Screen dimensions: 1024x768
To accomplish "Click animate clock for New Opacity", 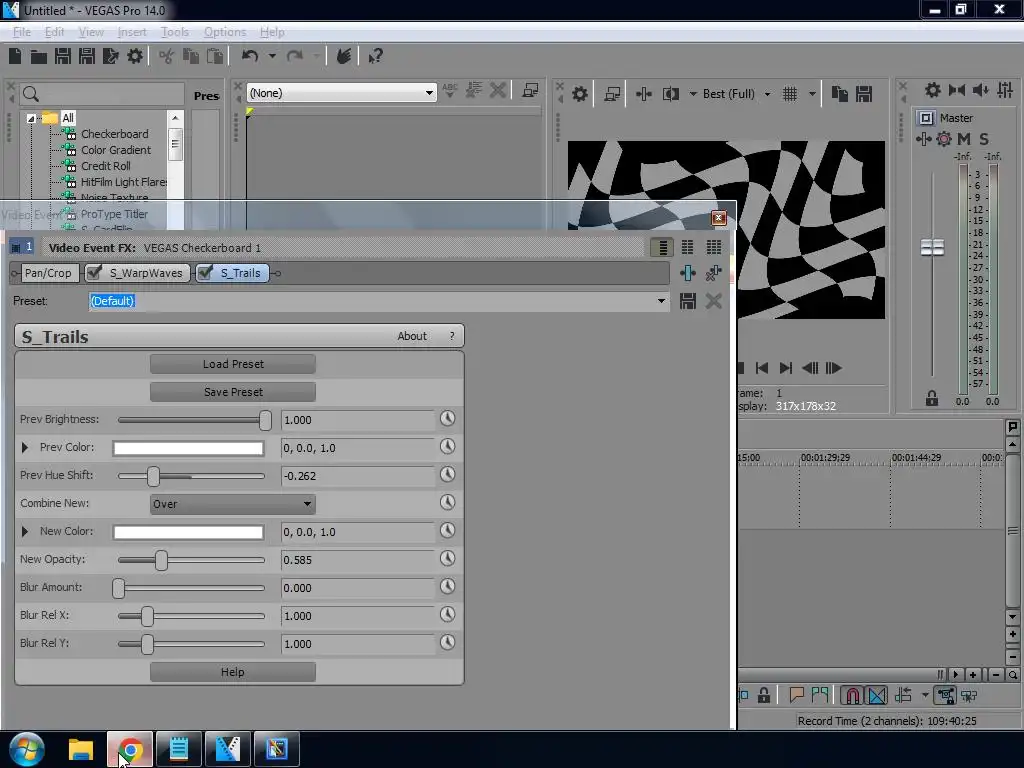I will pos(447,558).
